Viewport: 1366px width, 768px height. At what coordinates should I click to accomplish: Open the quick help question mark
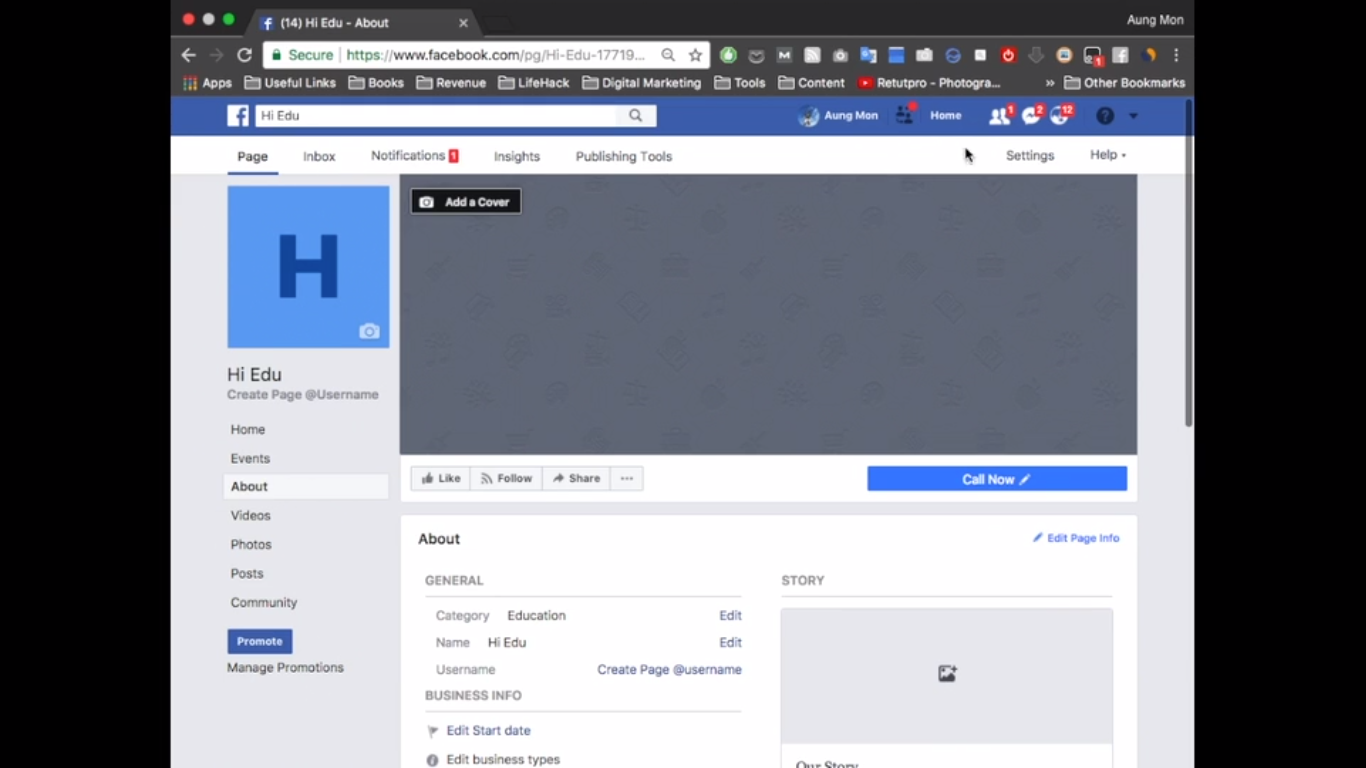[1105, 116]
